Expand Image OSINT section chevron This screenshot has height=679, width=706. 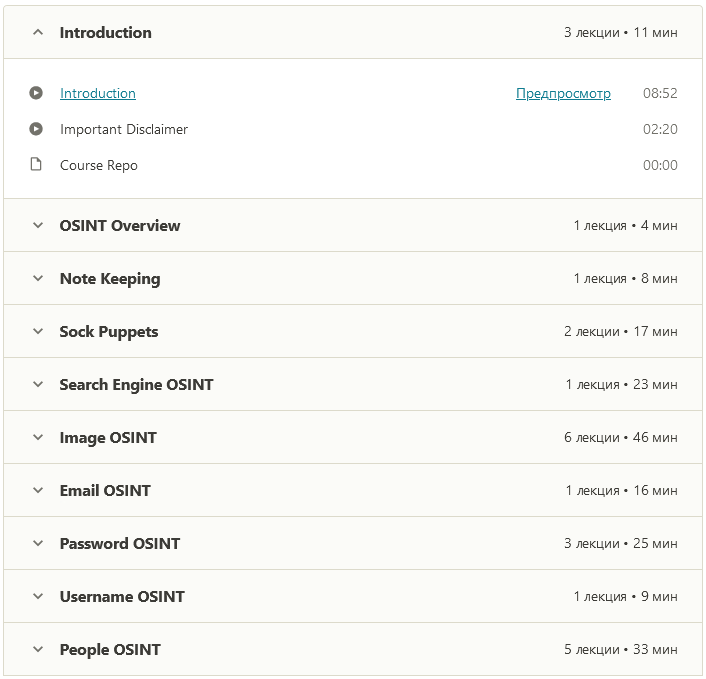(x=38, y=437)
